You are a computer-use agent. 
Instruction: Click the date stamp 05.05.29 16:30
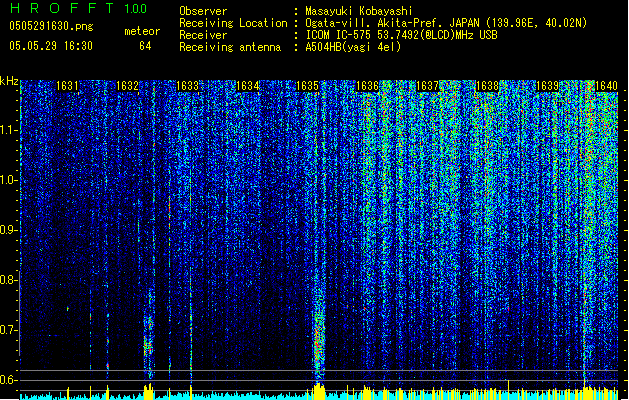pyautogui.click(x=51, y=46)
